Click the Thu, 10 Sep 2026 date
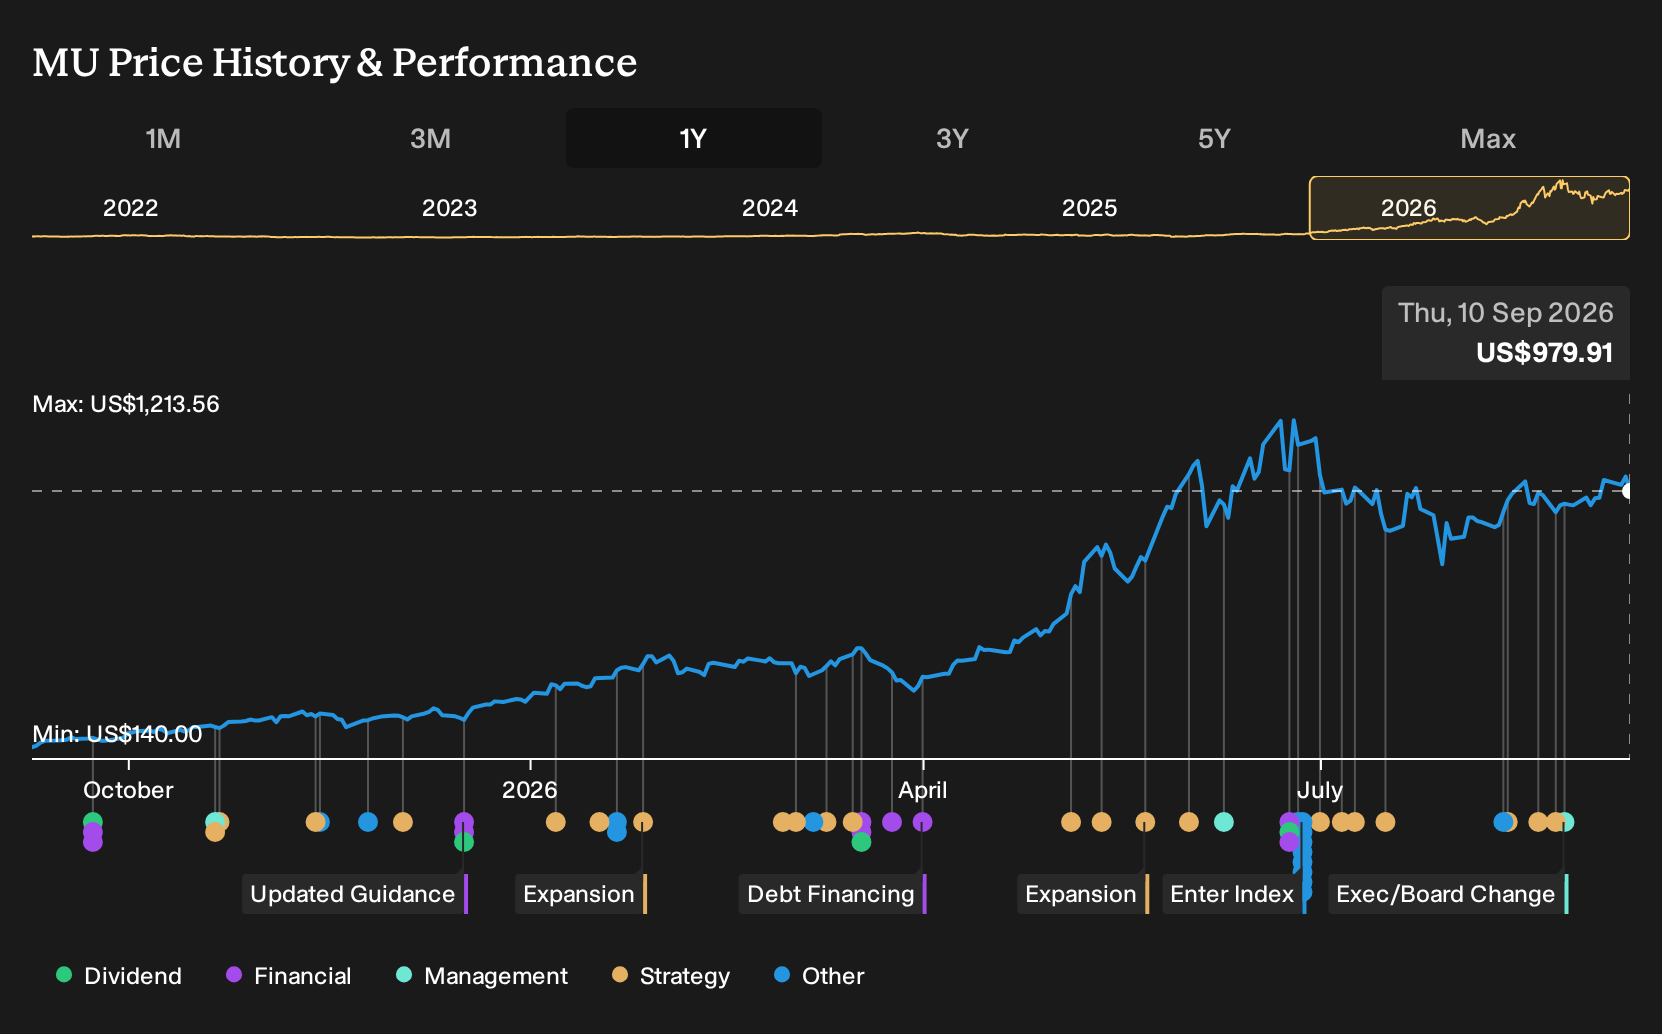The width and height of the screenshot is (1662, 1034). click(1506, 313)
